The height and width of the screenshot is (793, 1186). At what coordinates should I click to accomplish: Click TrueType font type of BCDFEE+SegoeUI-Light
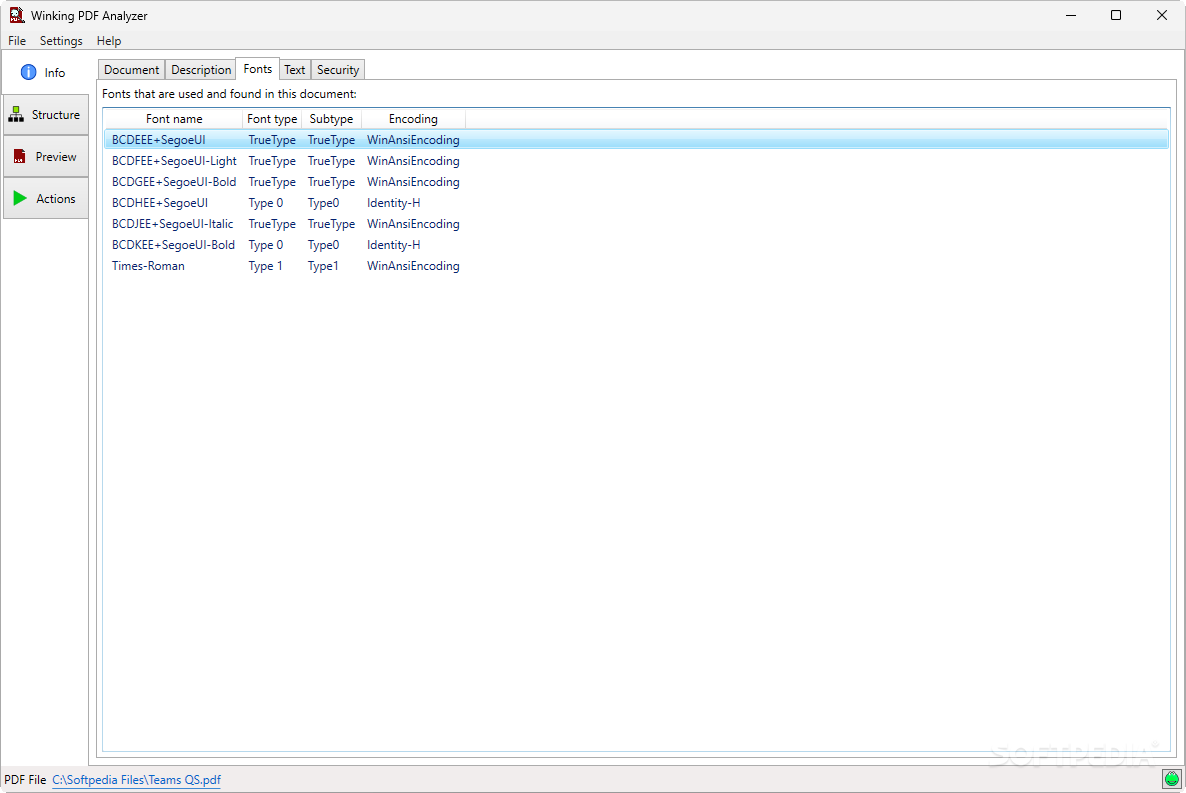point(272,161)
